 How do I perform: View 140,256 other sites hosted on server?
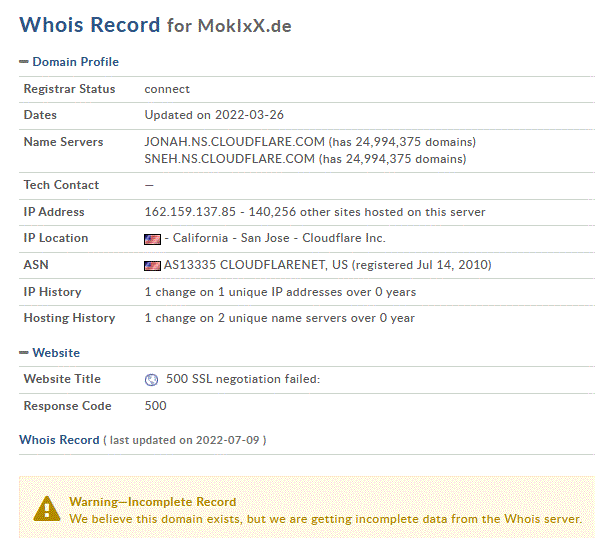click(x=367, y=212)
